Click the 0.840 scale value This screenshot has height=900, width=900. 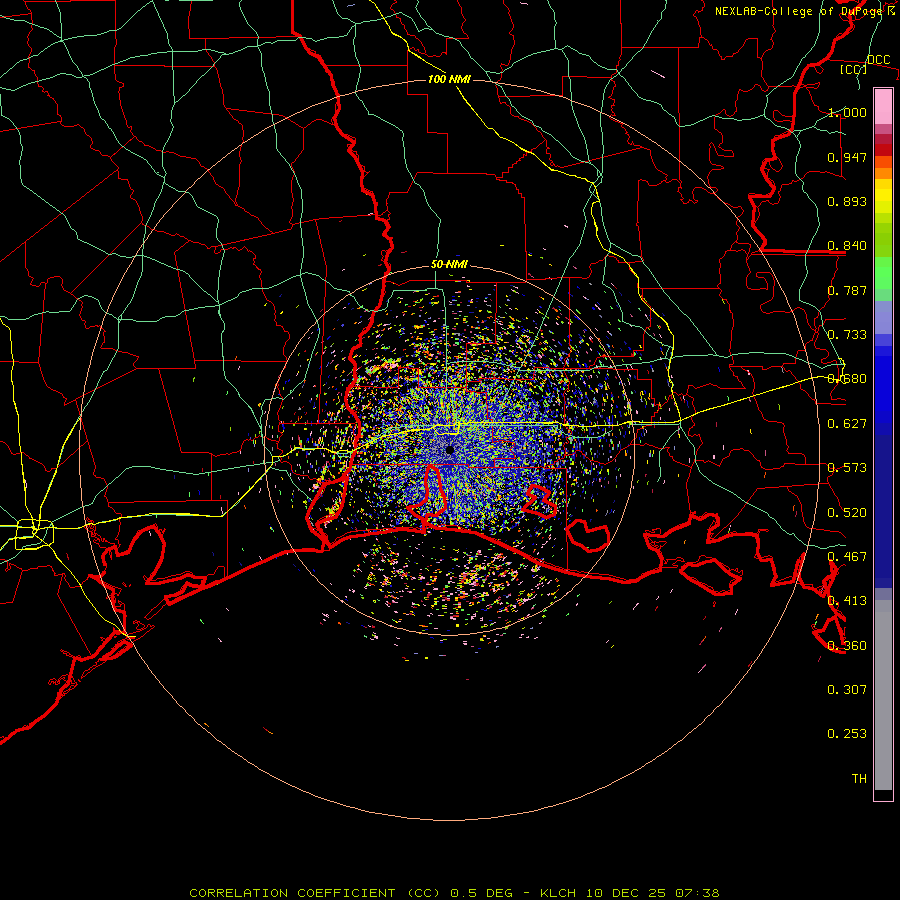click(847, 246)
